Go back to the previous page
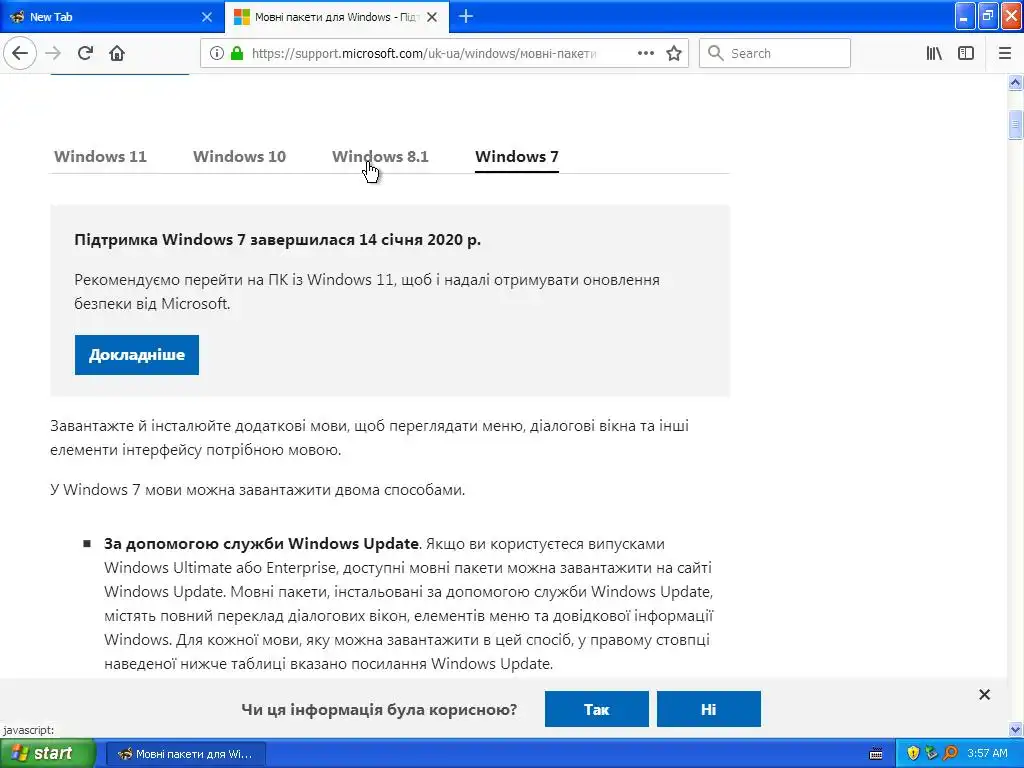This screenshot has width=1024, height=768. point(20,53)
